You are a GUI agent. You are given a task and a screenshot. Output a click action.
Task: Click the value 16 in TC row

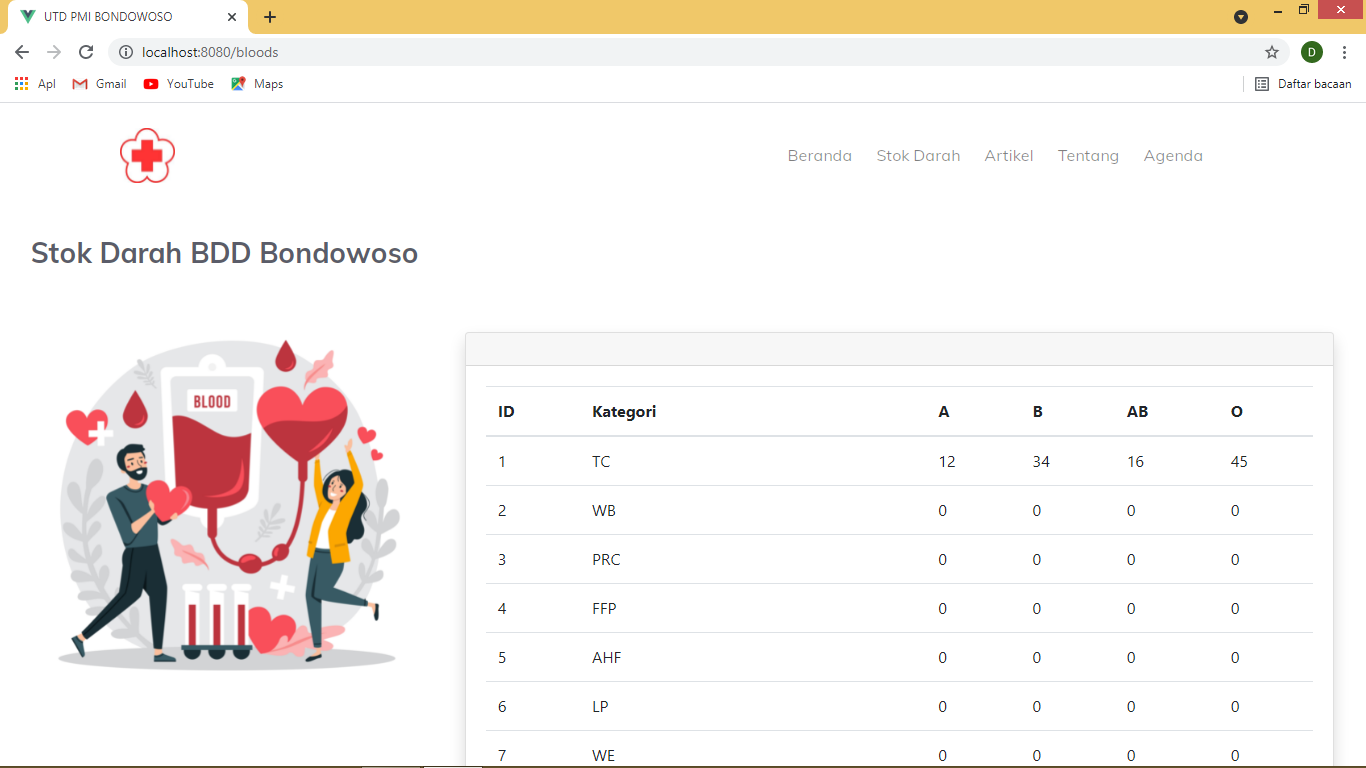(x=1135, y=462)
